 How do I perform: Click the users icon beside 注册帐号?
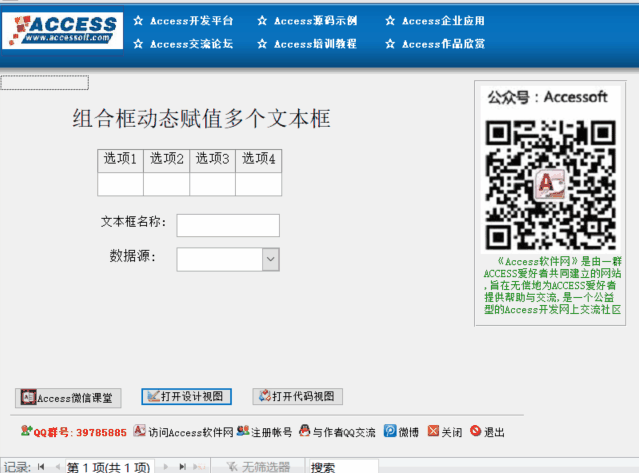pos(243,431)
